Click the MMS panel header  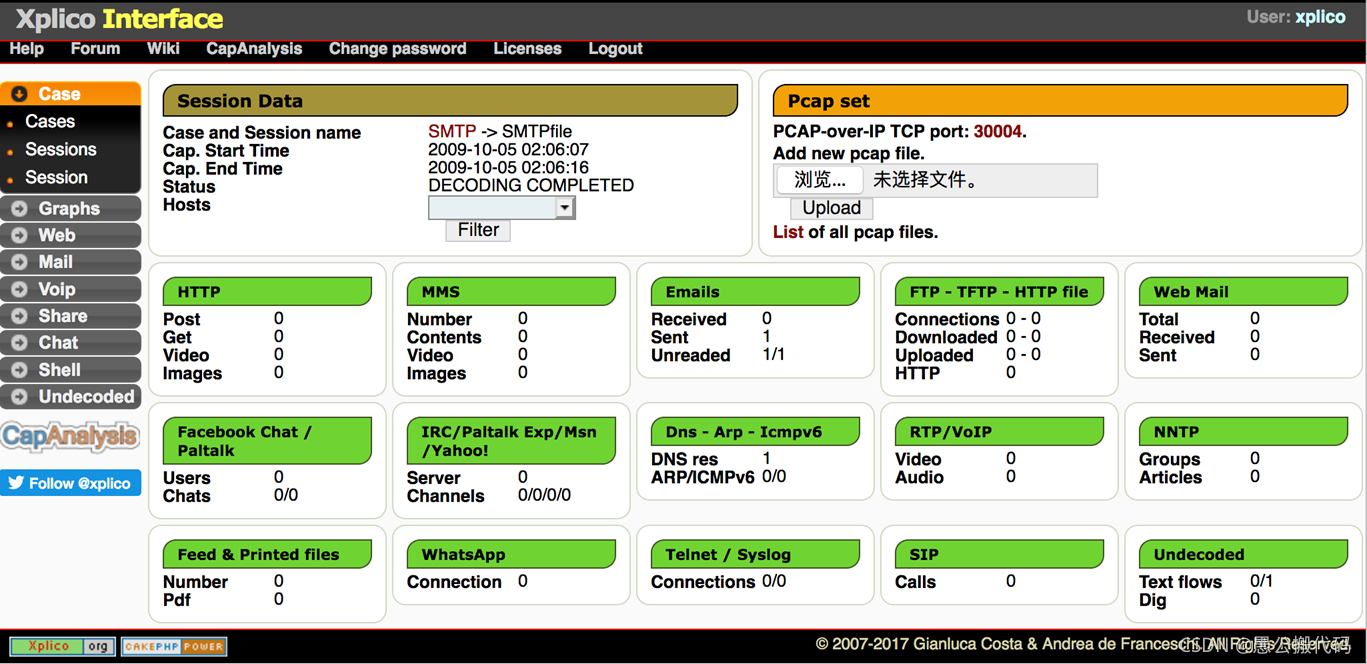point(511,292)
